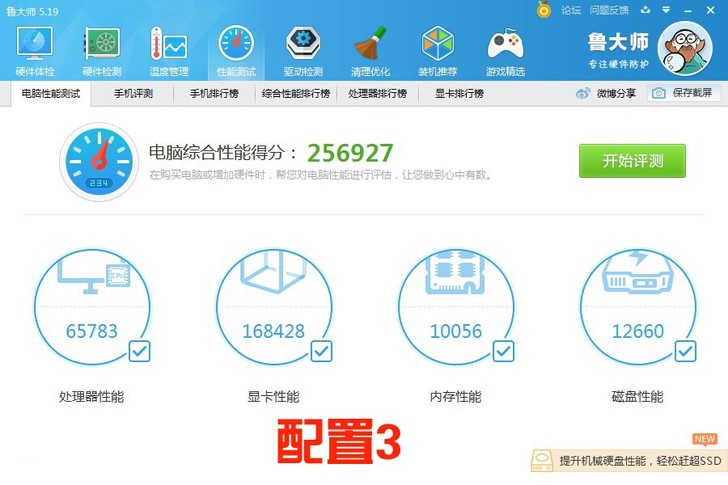
Task: Click processor score 65783
Action: pyautogui.click(x=92, y=331)
